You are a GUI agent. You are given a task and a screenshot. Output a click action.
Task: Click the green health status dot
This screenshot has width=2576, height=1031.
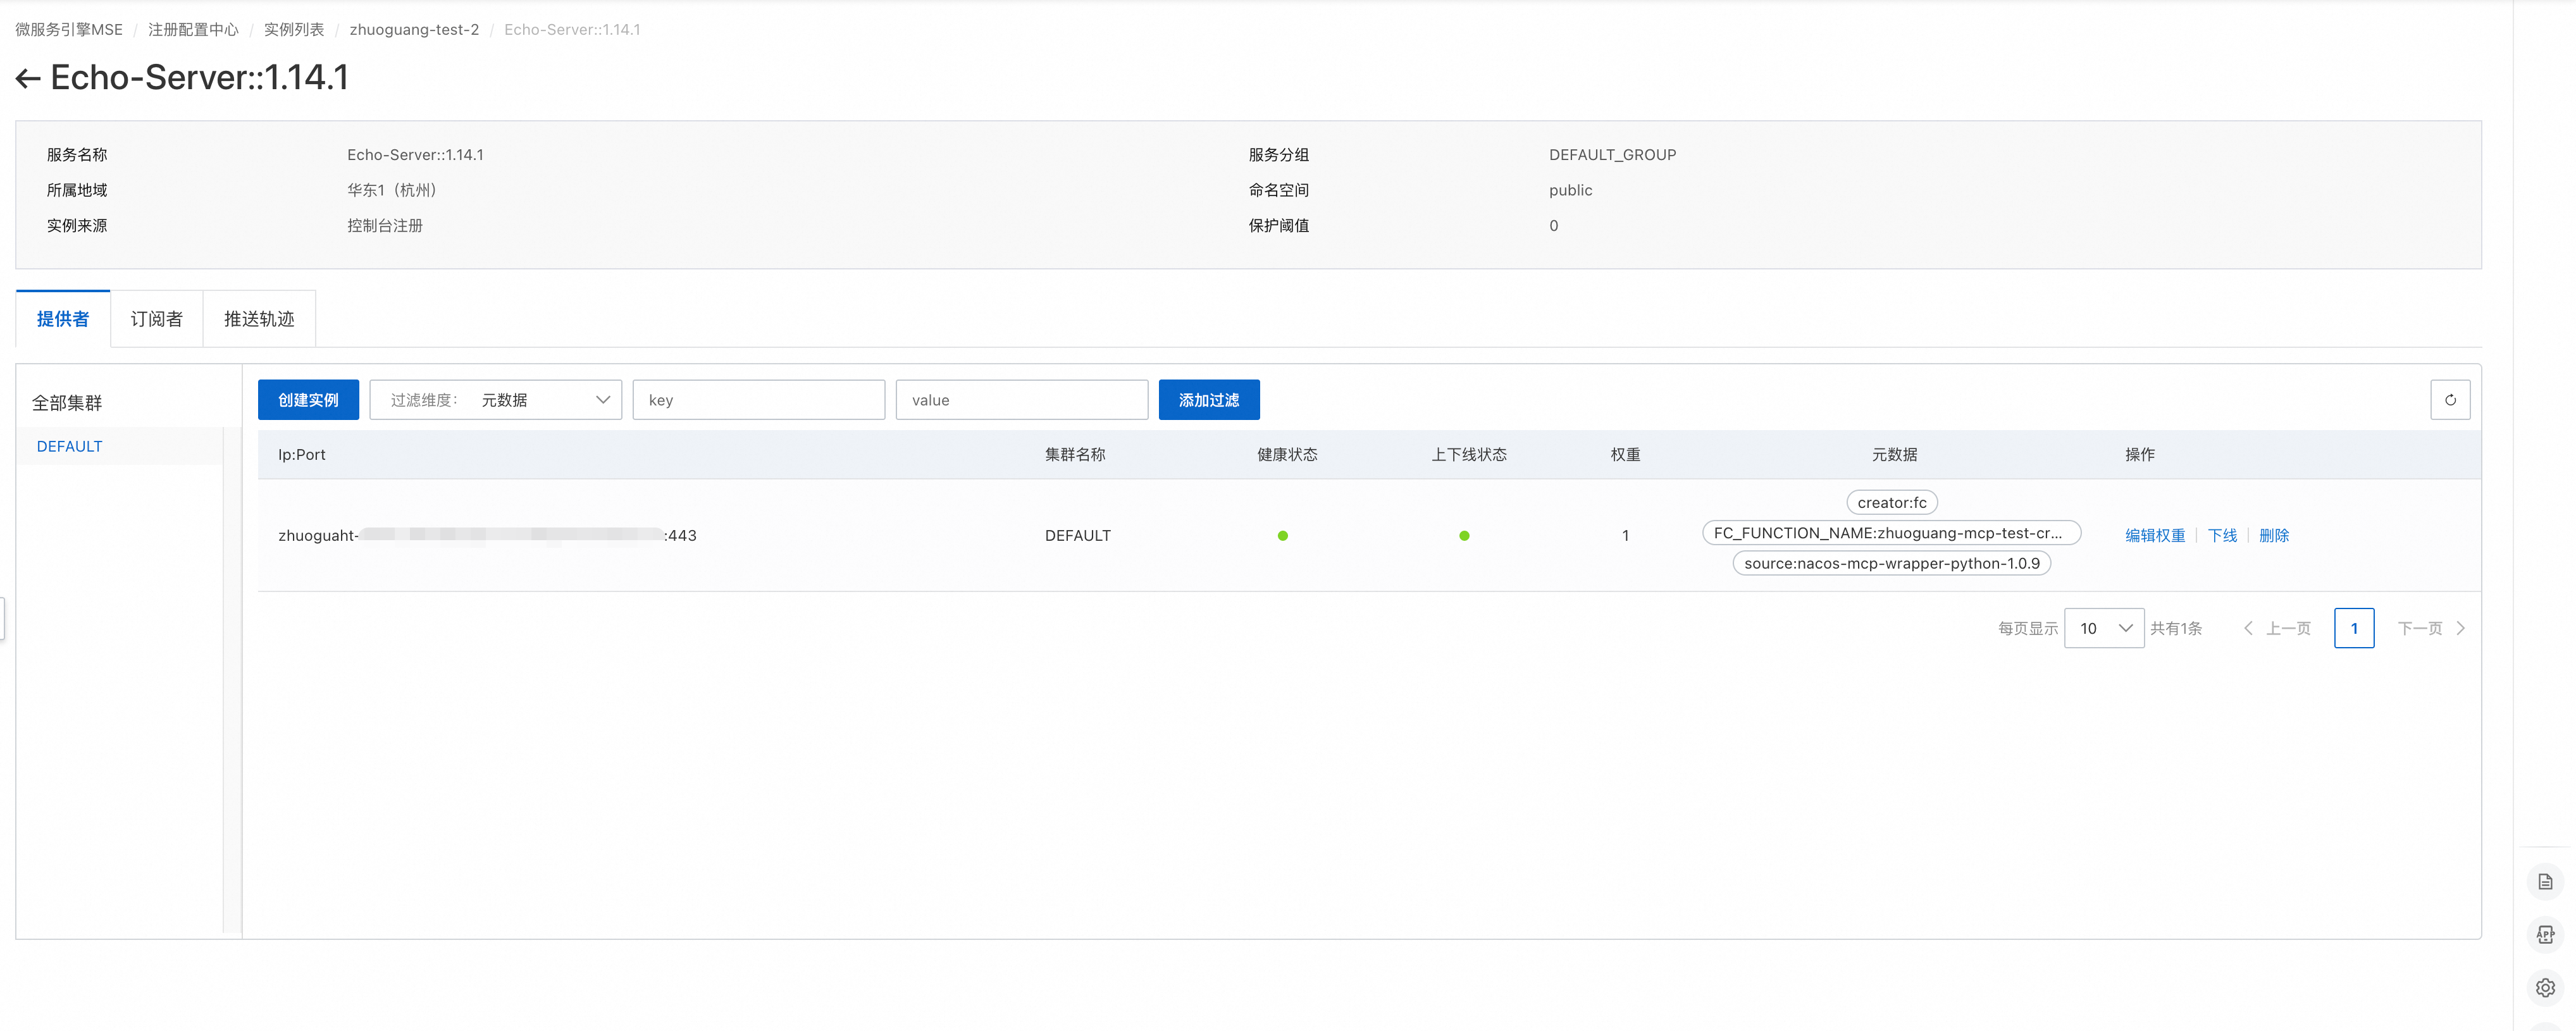(1282, 536)
